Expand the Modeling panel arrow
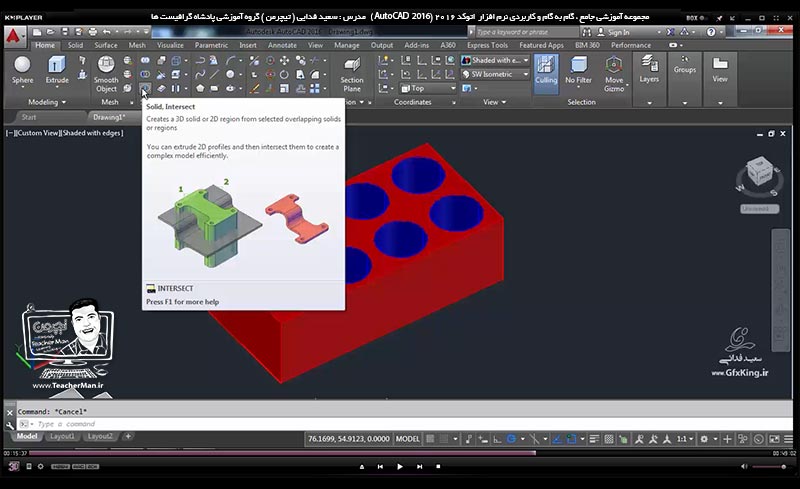Image resolution: width=800 pixels, height=489 pixels. 64,103
